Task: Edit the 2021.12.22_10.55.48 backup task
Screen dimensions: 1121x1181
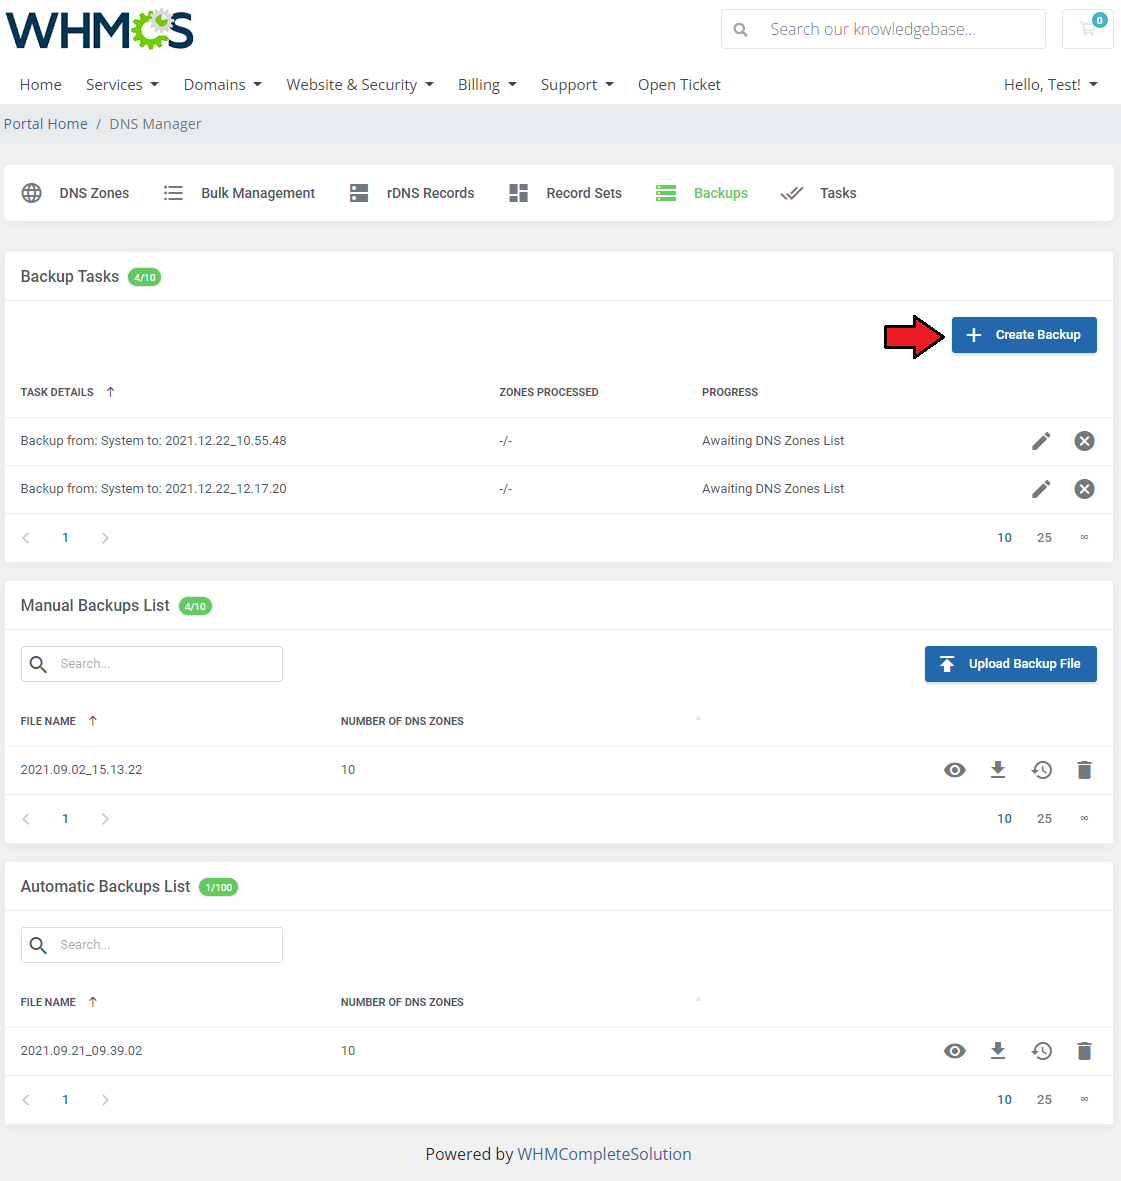Action: [1040, 441]
